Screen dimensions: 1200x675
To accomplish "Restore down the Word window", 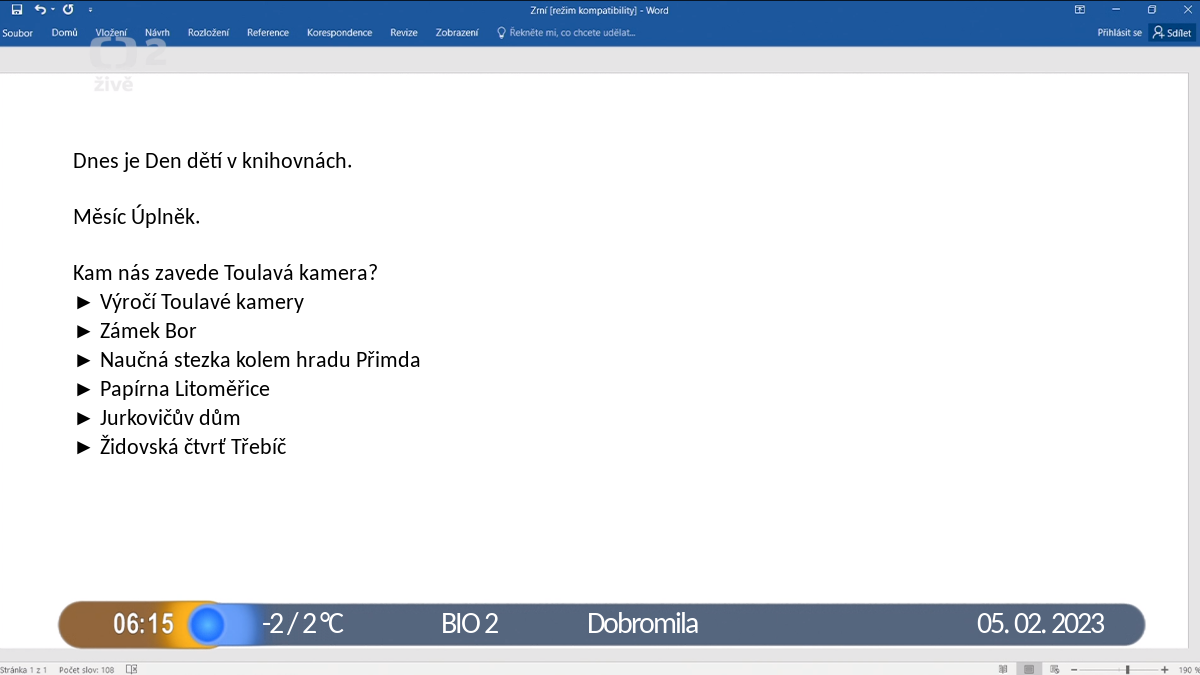I will click(1151, 10).
